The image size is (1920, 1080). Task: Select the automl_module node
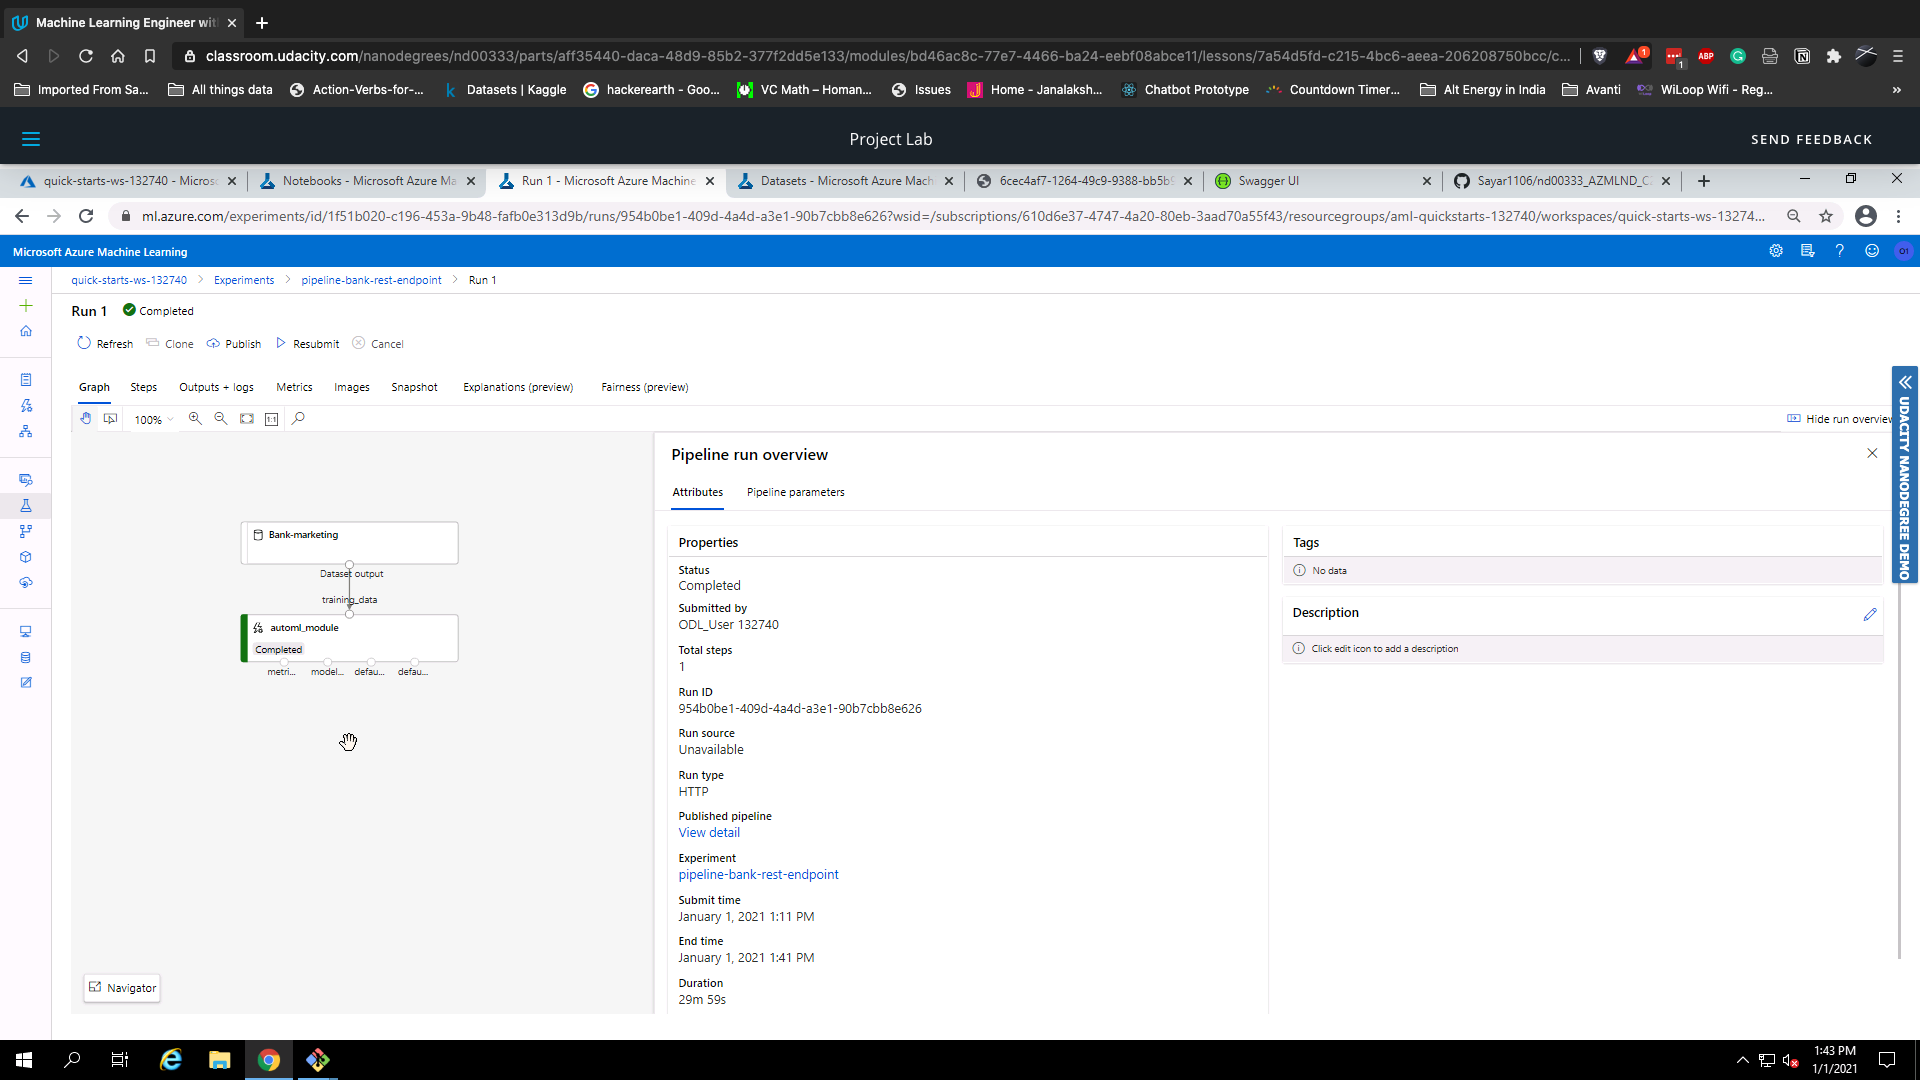pos(350,638)
